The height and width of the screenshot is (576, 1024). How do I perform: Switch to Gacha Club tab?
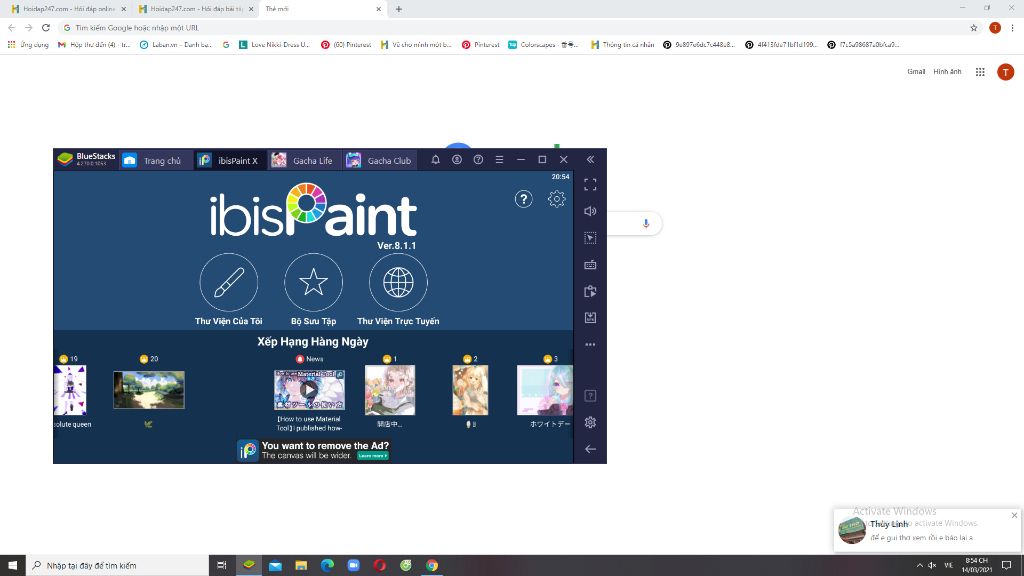pyautogui.click(x=379, y=161)
